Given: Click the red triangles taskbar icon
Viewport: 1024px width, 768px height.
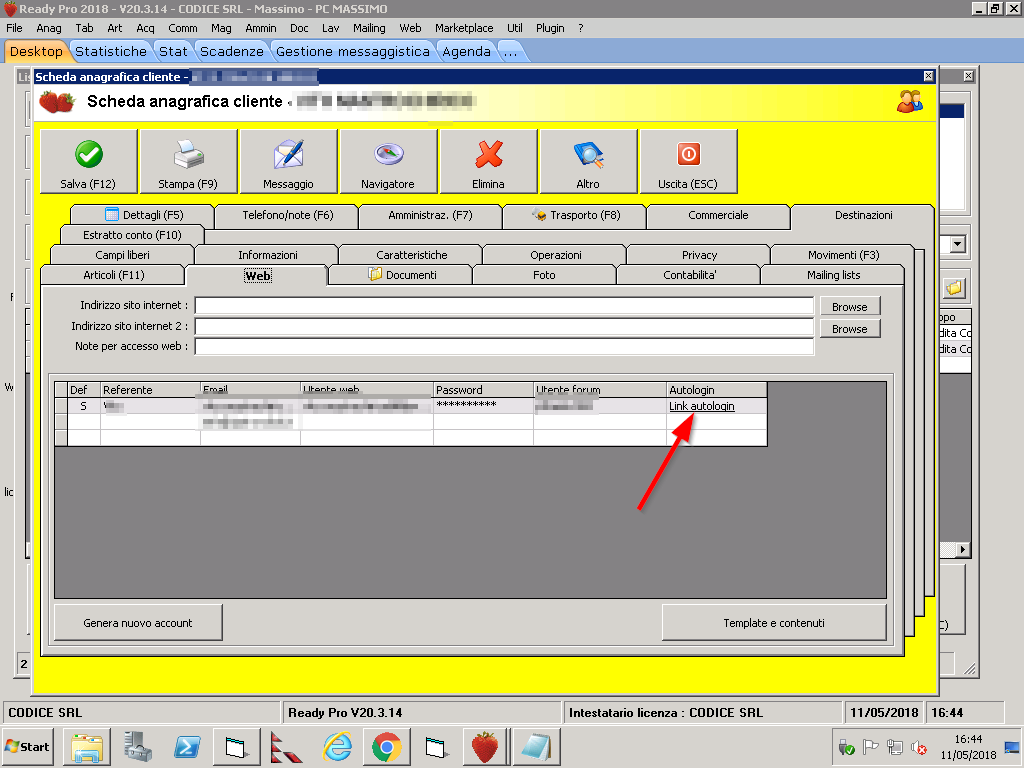Looking at the screenshot, I should [286, 747].
